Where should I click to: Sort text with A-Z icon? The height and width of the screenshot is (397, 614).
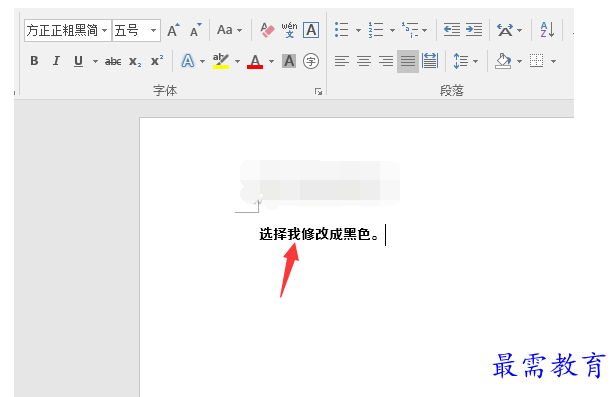(x=547, y=30)
